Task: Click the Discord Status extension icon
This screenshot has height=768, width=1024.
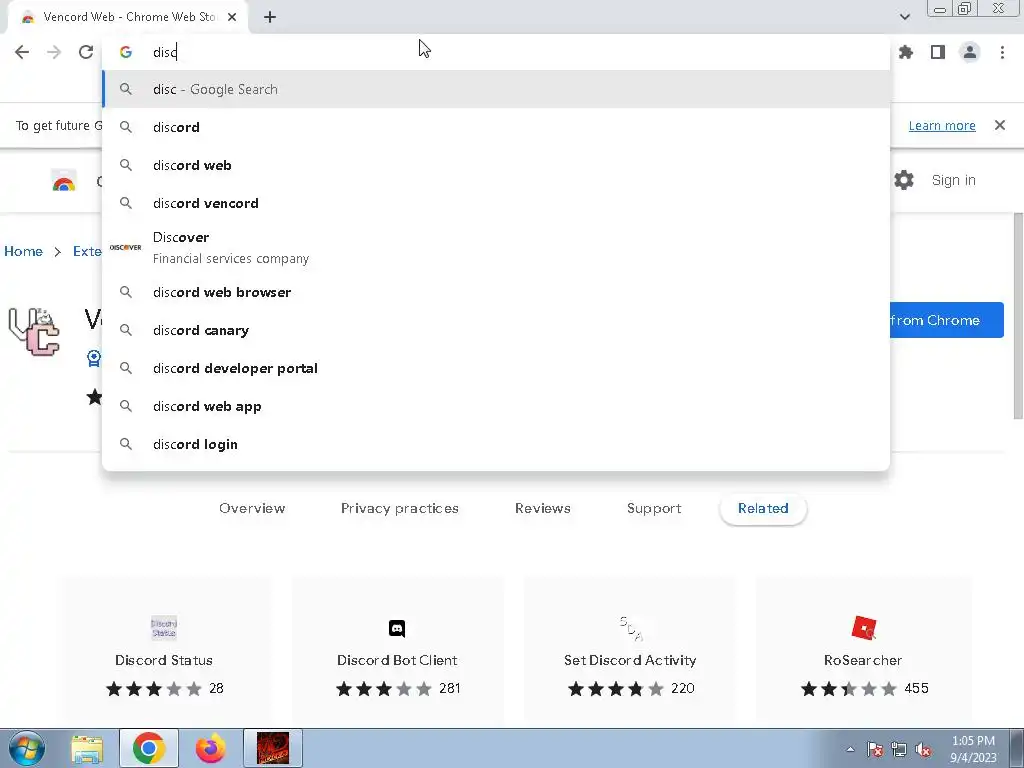Action: [x=164, y=628]
